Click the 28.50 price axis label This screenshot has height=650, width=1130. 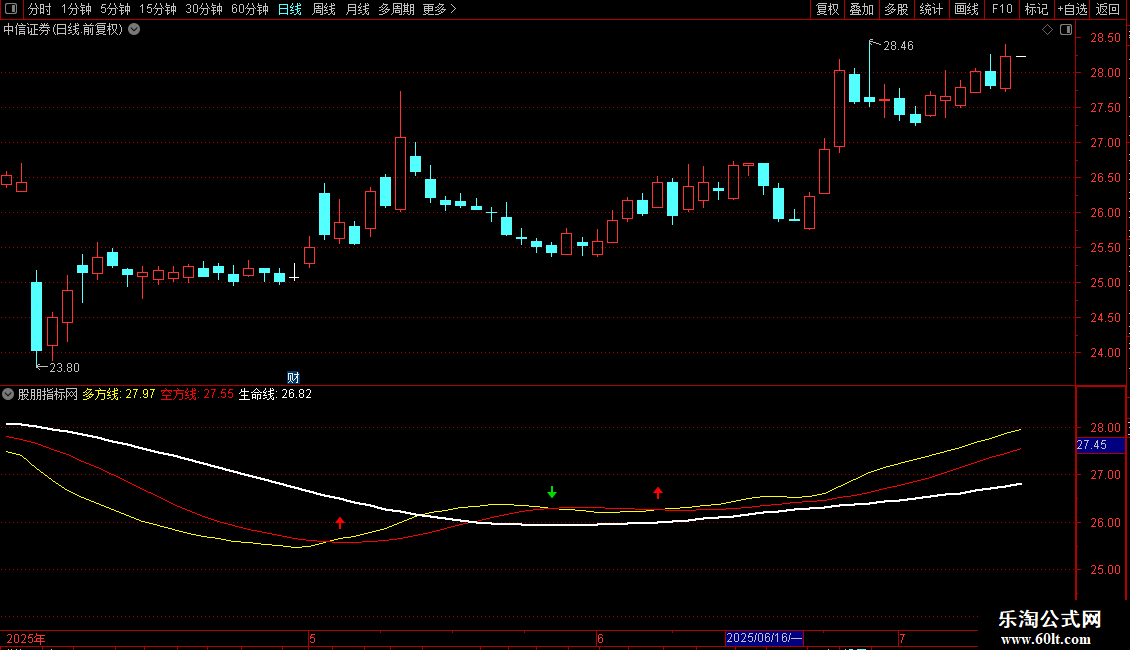[x=1105, y=38]
